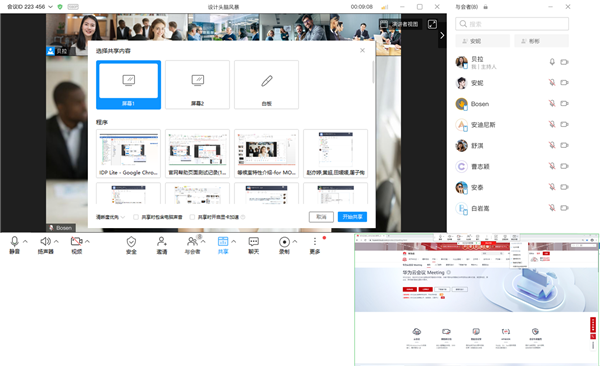Enable the graphics acceleration checkbox when sharing
Screen dimensions: 600x366
tap(192, 217)
